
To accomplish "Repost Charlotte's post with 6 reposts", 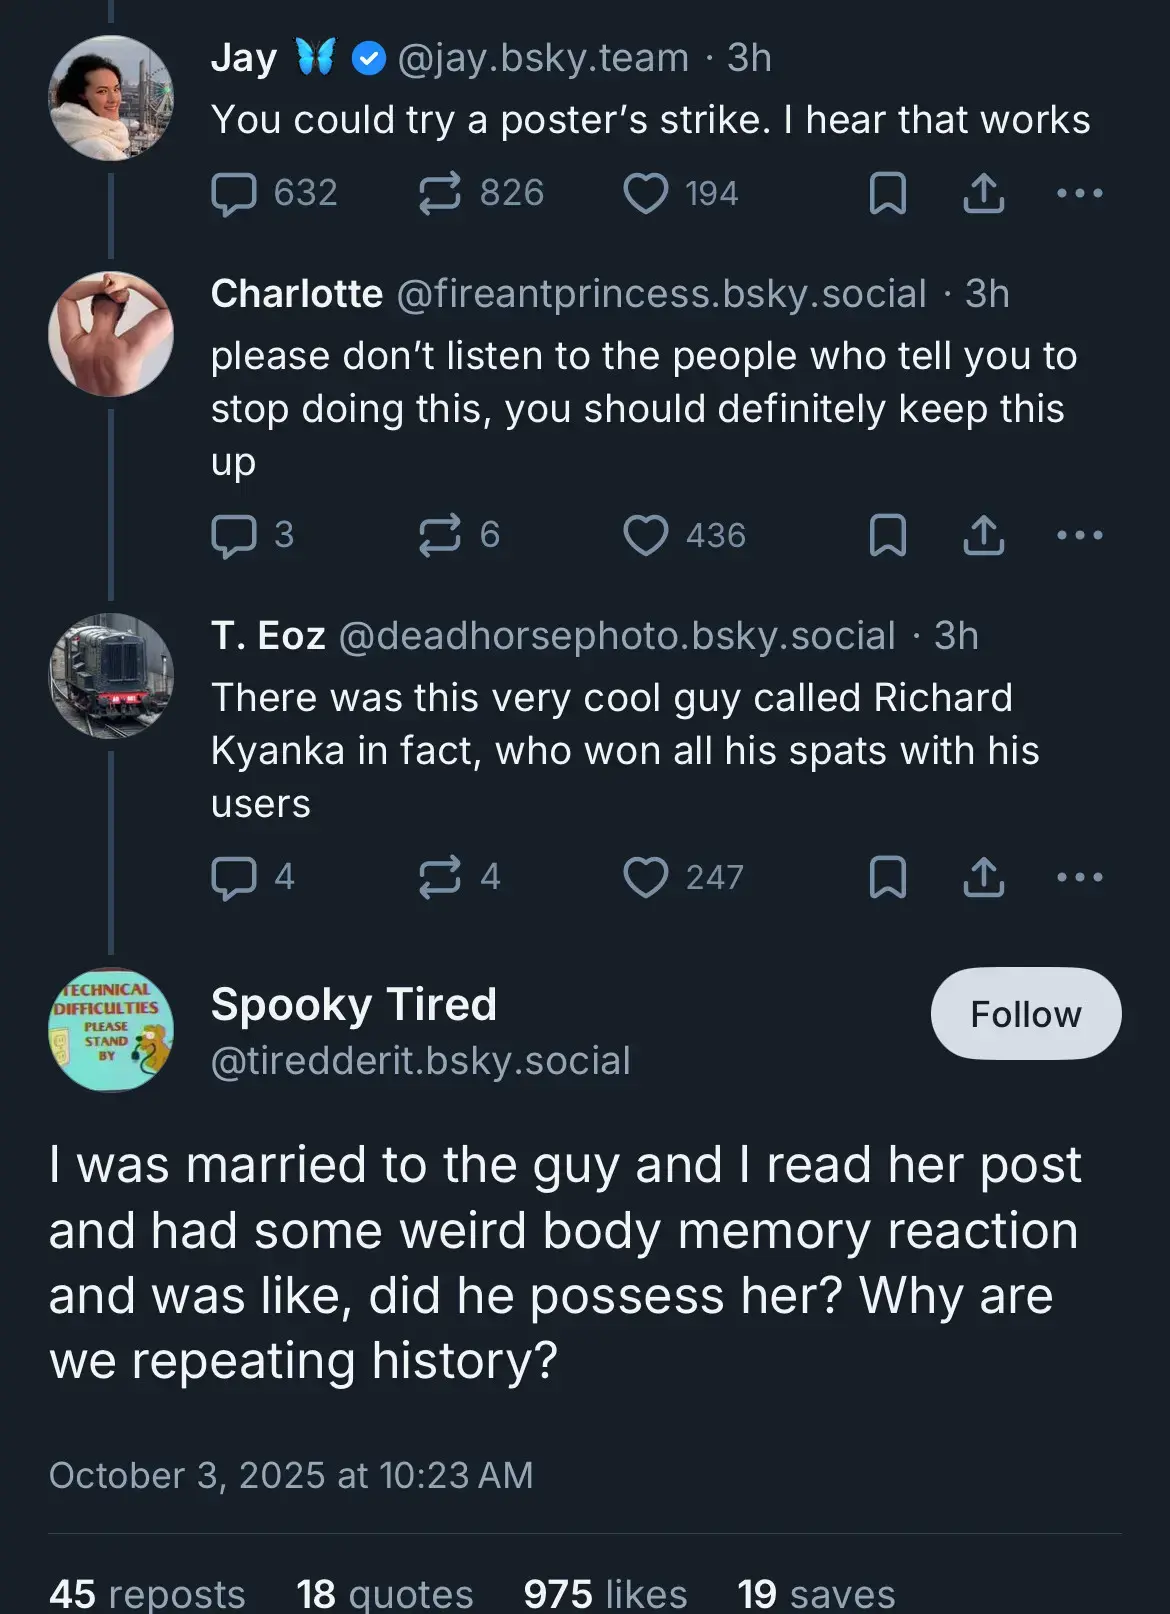I will coord(440,536).
